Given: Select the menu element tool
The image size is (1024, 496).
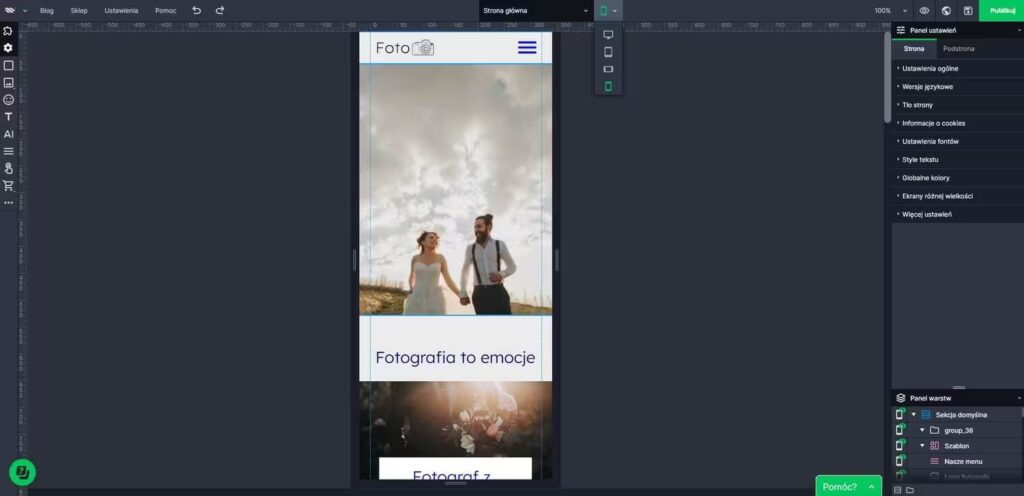Looking at the screenshot, I should pos(8,151).
